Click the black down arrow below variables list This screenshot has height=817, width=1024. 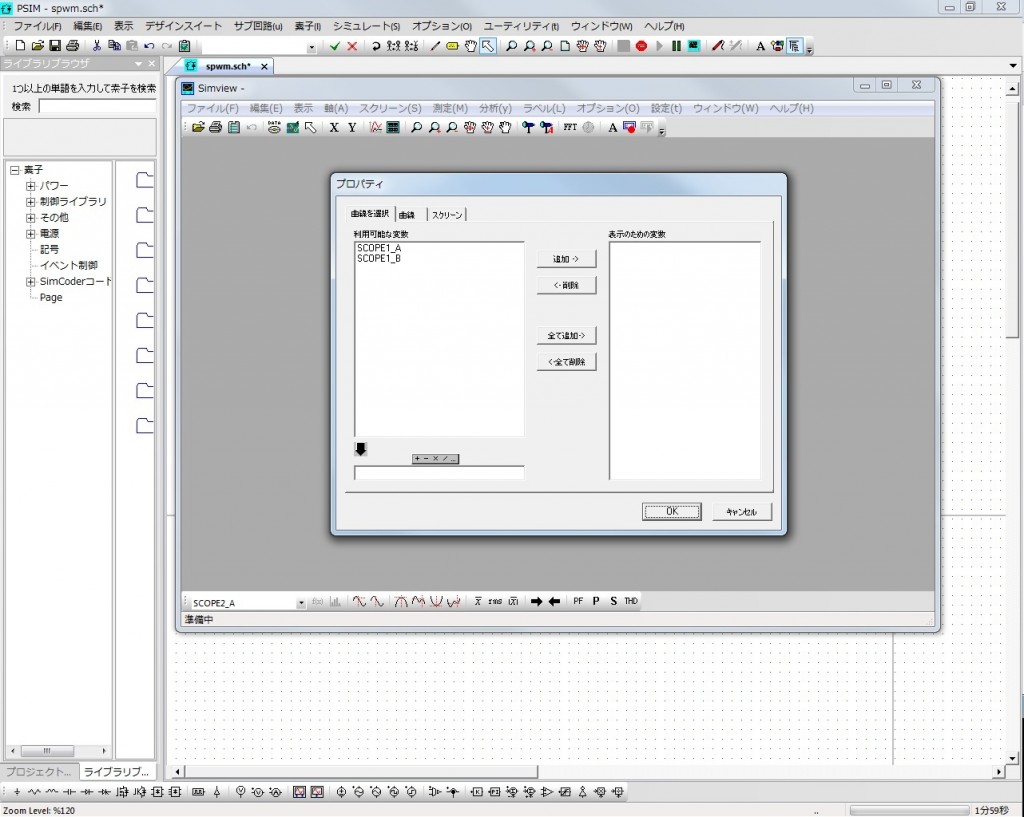[x=360, y=449]
